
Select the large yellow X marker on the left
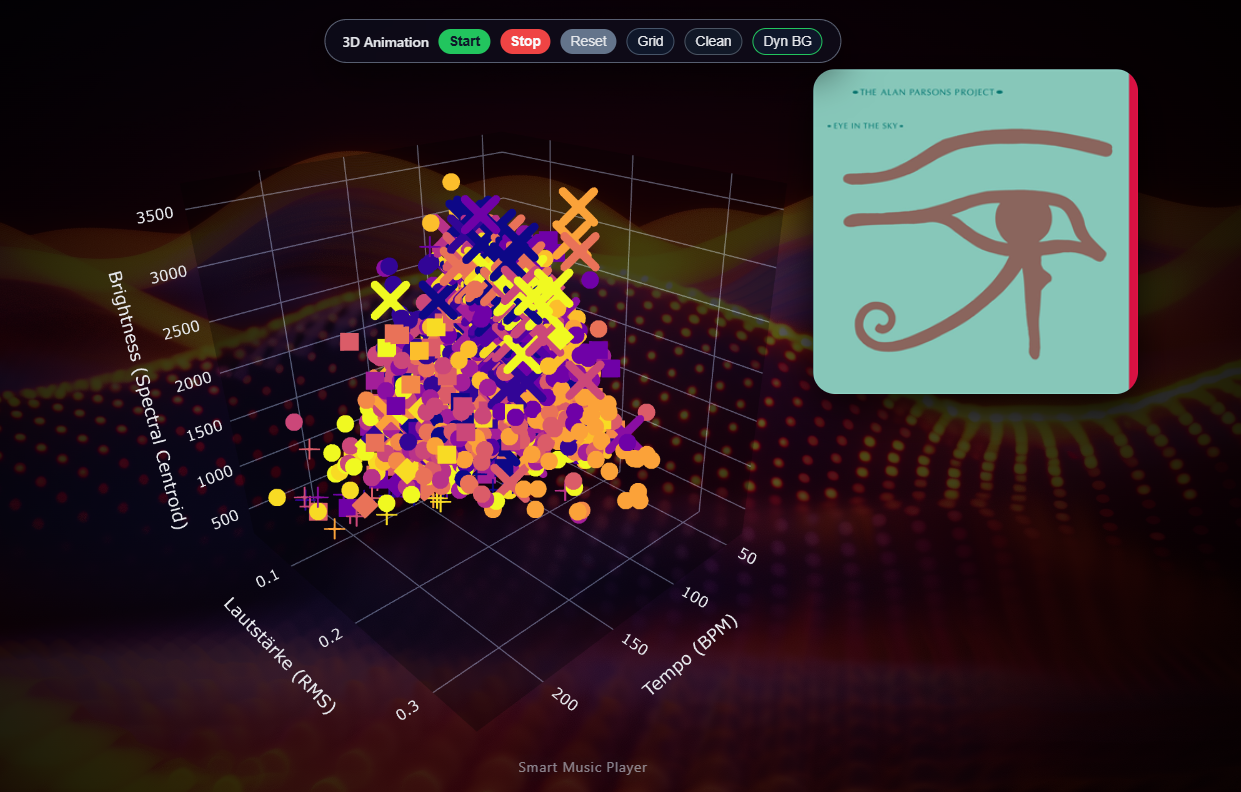pyautogui.click(x=390, y=300)
